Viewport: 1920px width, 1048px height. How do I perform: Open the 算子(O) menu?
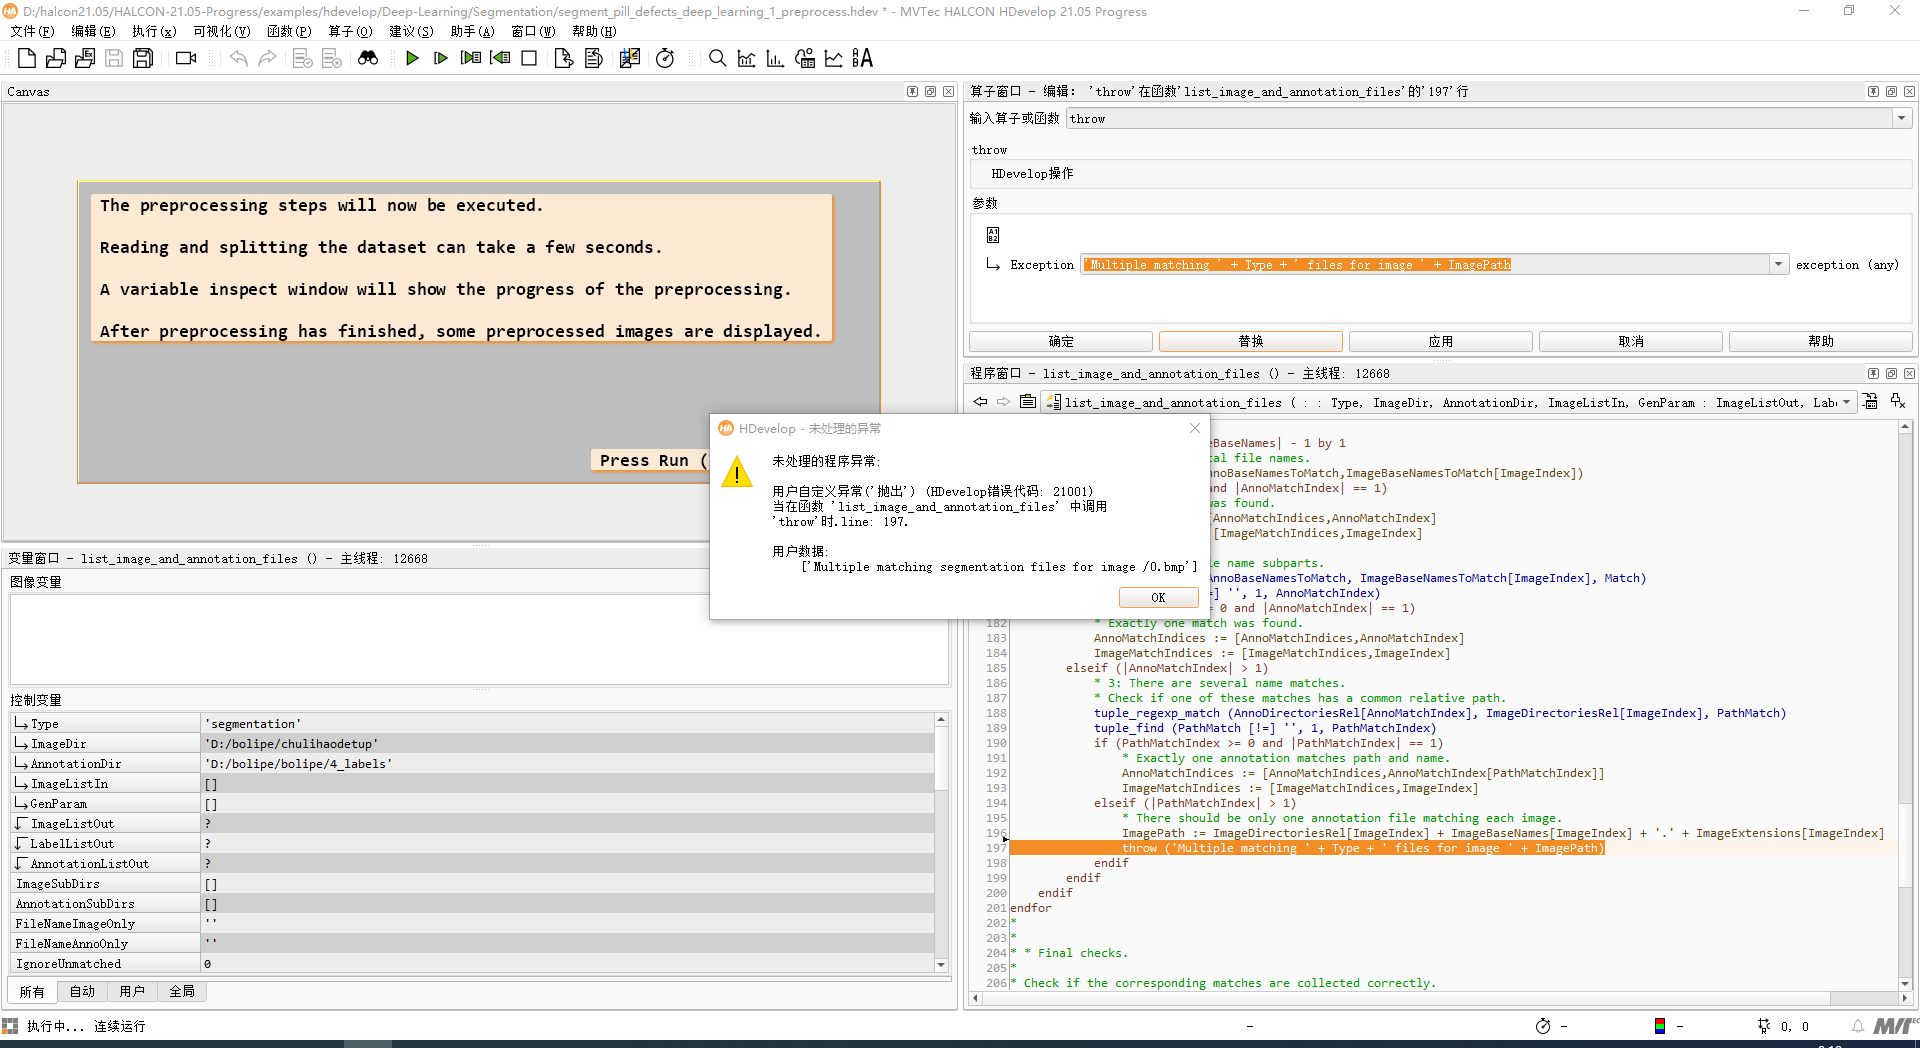pos(350,31)
